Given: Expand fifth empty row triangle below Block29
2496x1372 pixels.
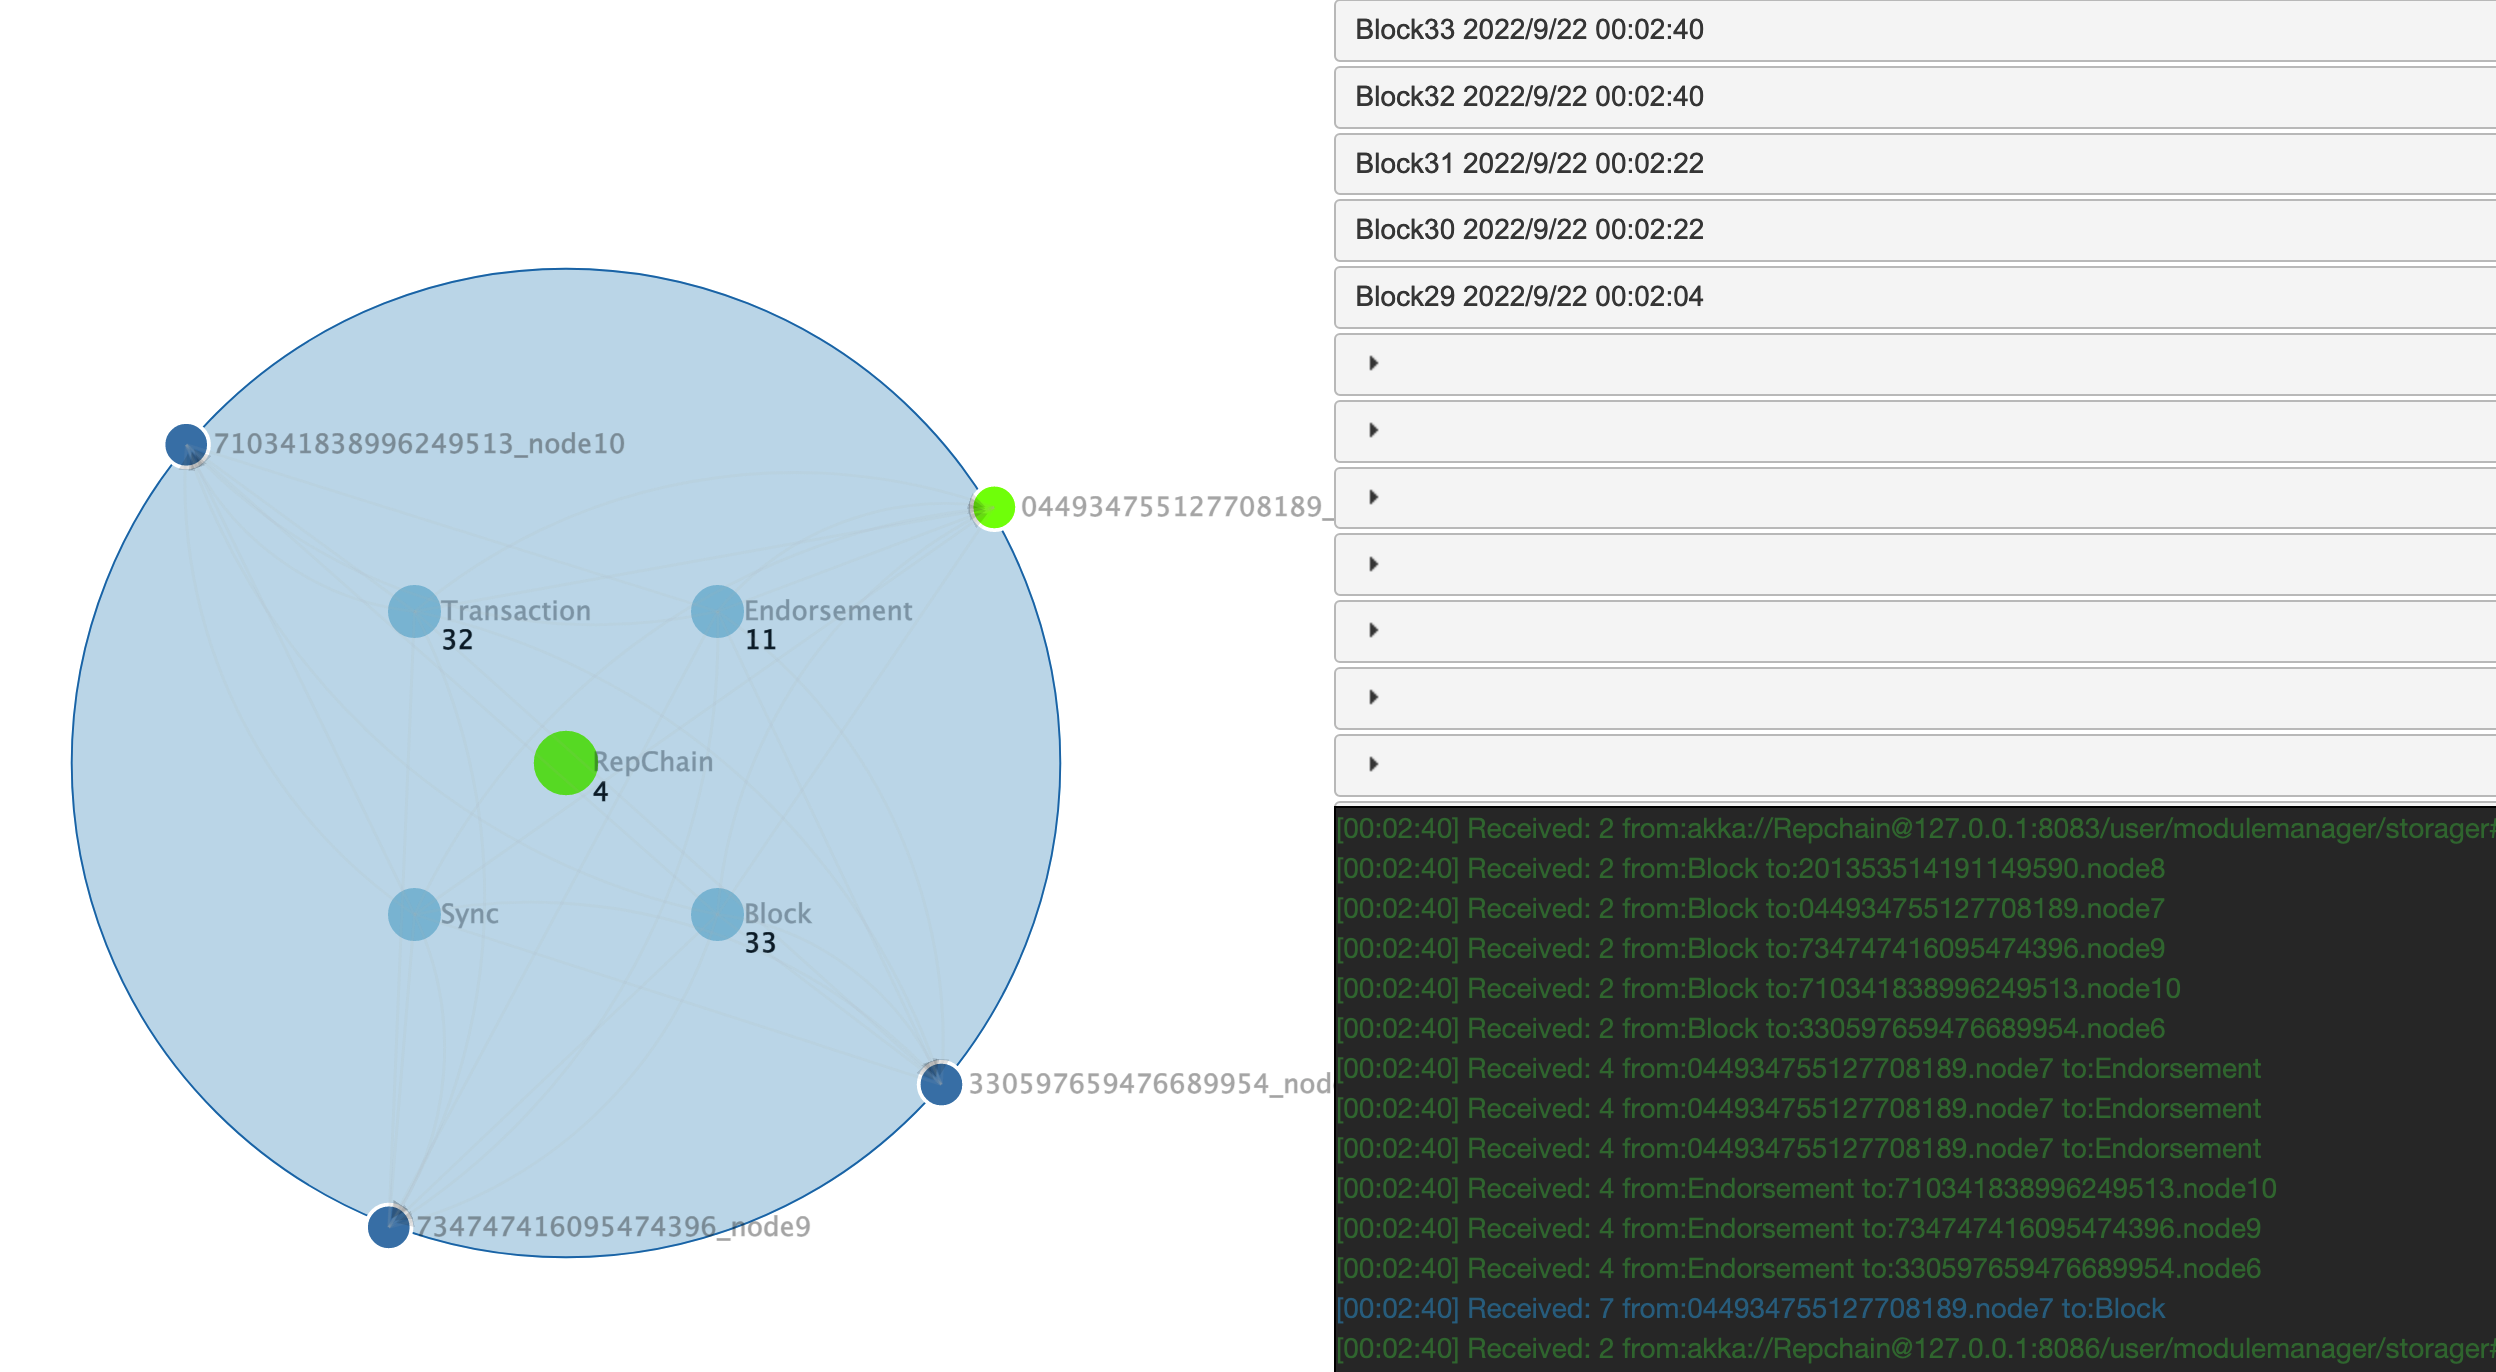Looking at the screenshot, I should coord(1374,630).
